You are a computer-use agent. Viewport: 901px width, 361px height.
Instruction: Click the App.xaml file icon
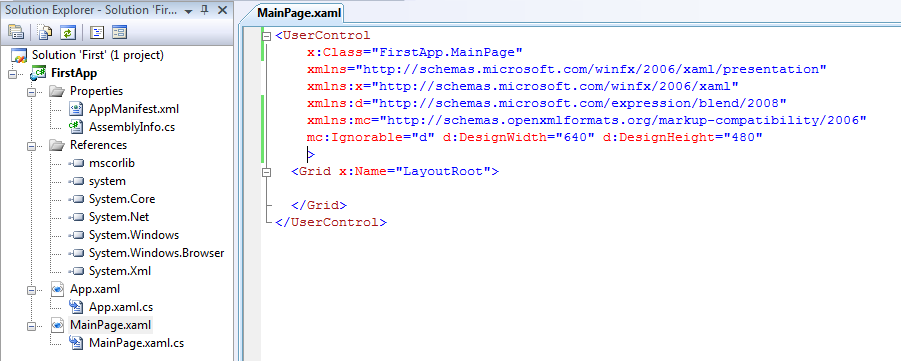(x=57, y=289)
